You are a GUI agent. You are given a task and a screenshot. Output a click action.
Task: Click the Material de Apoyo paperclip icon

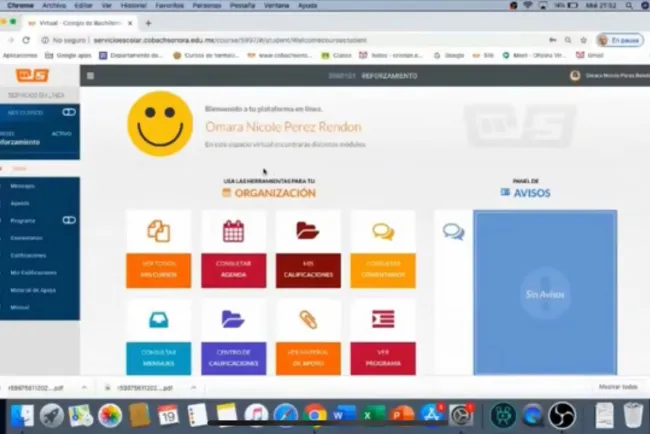[308, 320]
